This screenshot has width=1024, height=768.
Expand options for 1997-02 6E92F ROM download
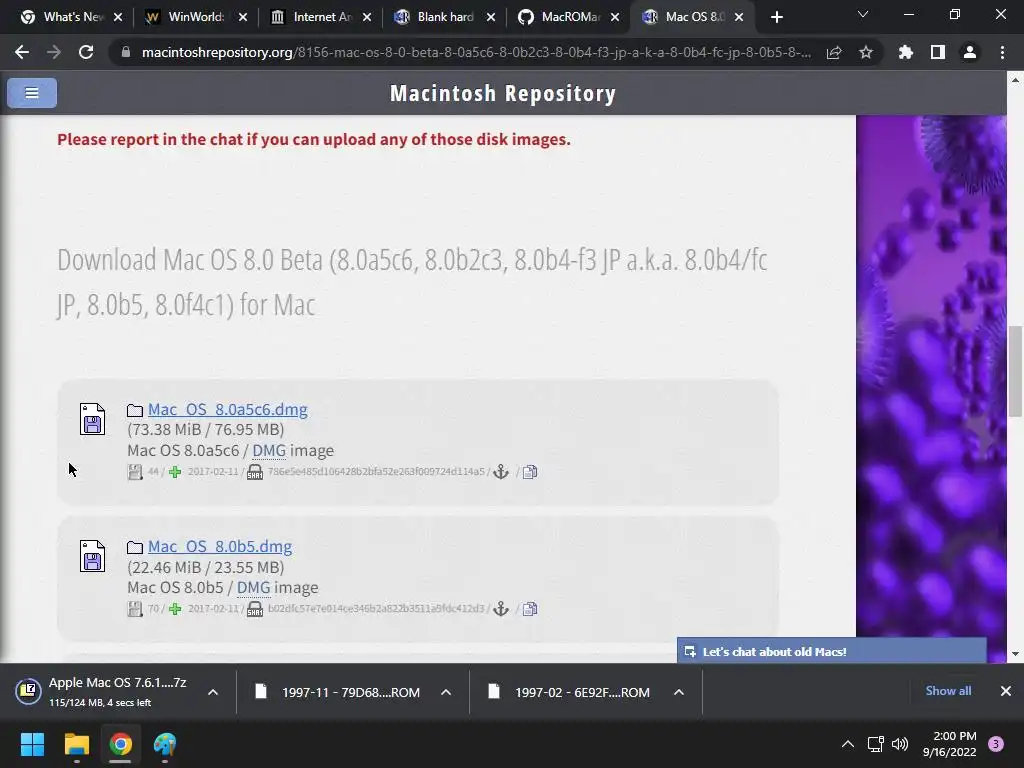679,692
